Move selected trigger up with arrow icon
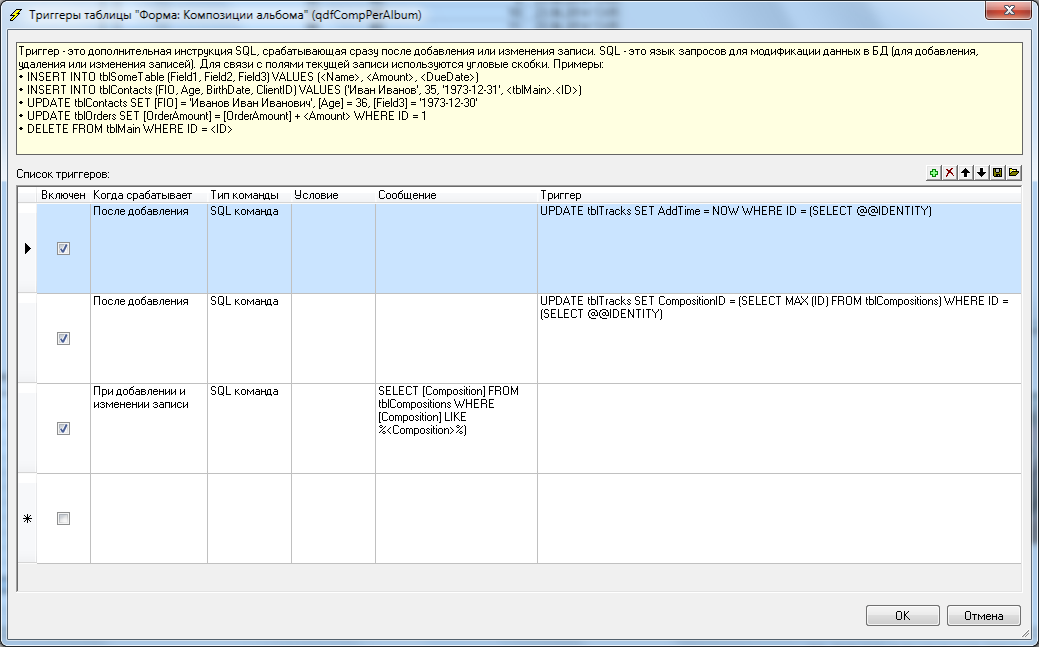Image resolution: width=1039 pixels, height=647 pixels. pos(965,173)
